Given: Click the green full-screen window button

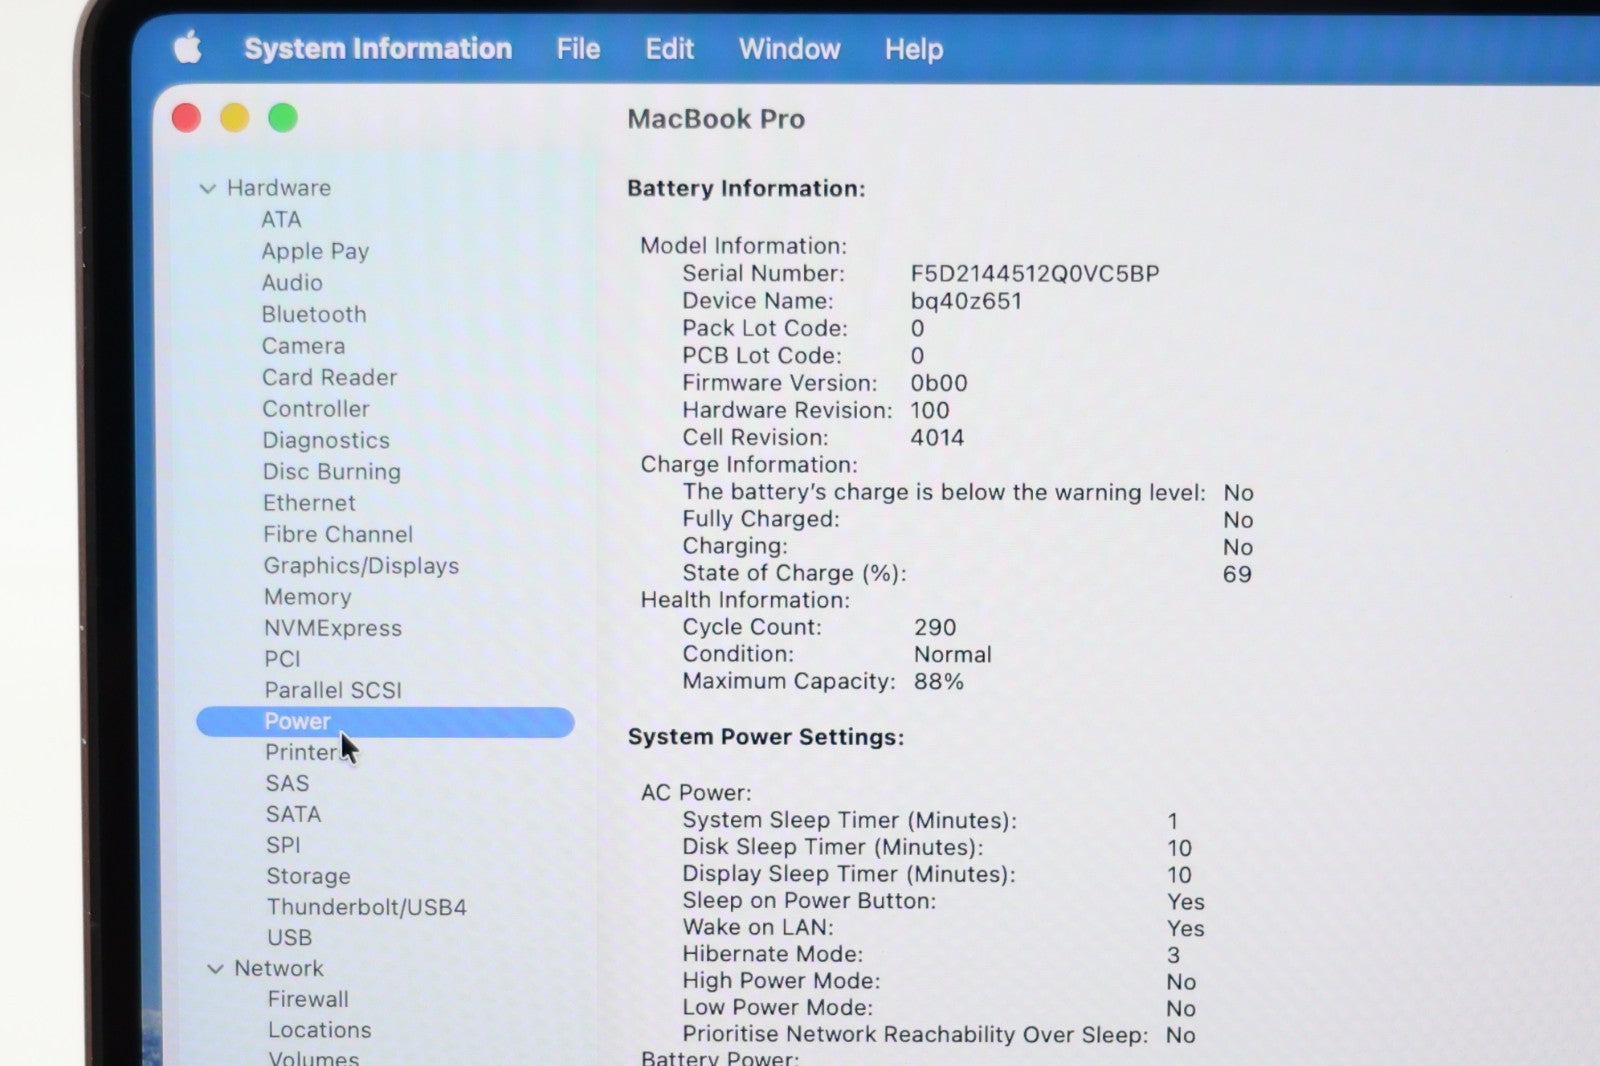Looking at the screenshot, I should [283, 118].
